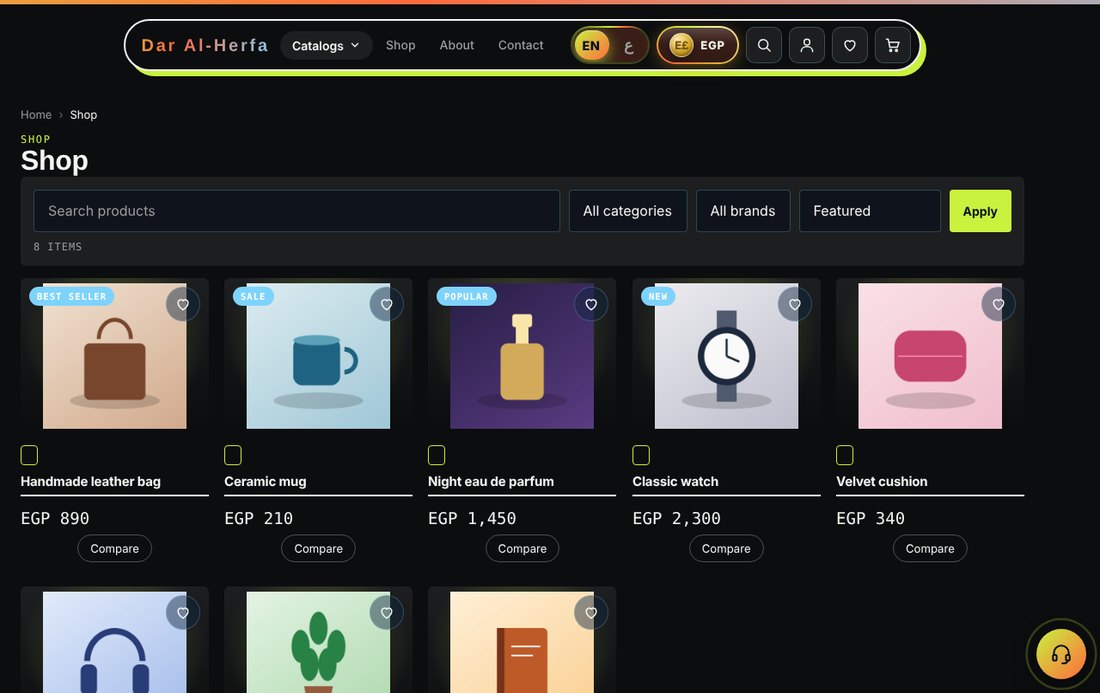This screenshot has height=693, width=1100.
Task: Open the Featured sort dropdown
Action: [x=869, y=211]
